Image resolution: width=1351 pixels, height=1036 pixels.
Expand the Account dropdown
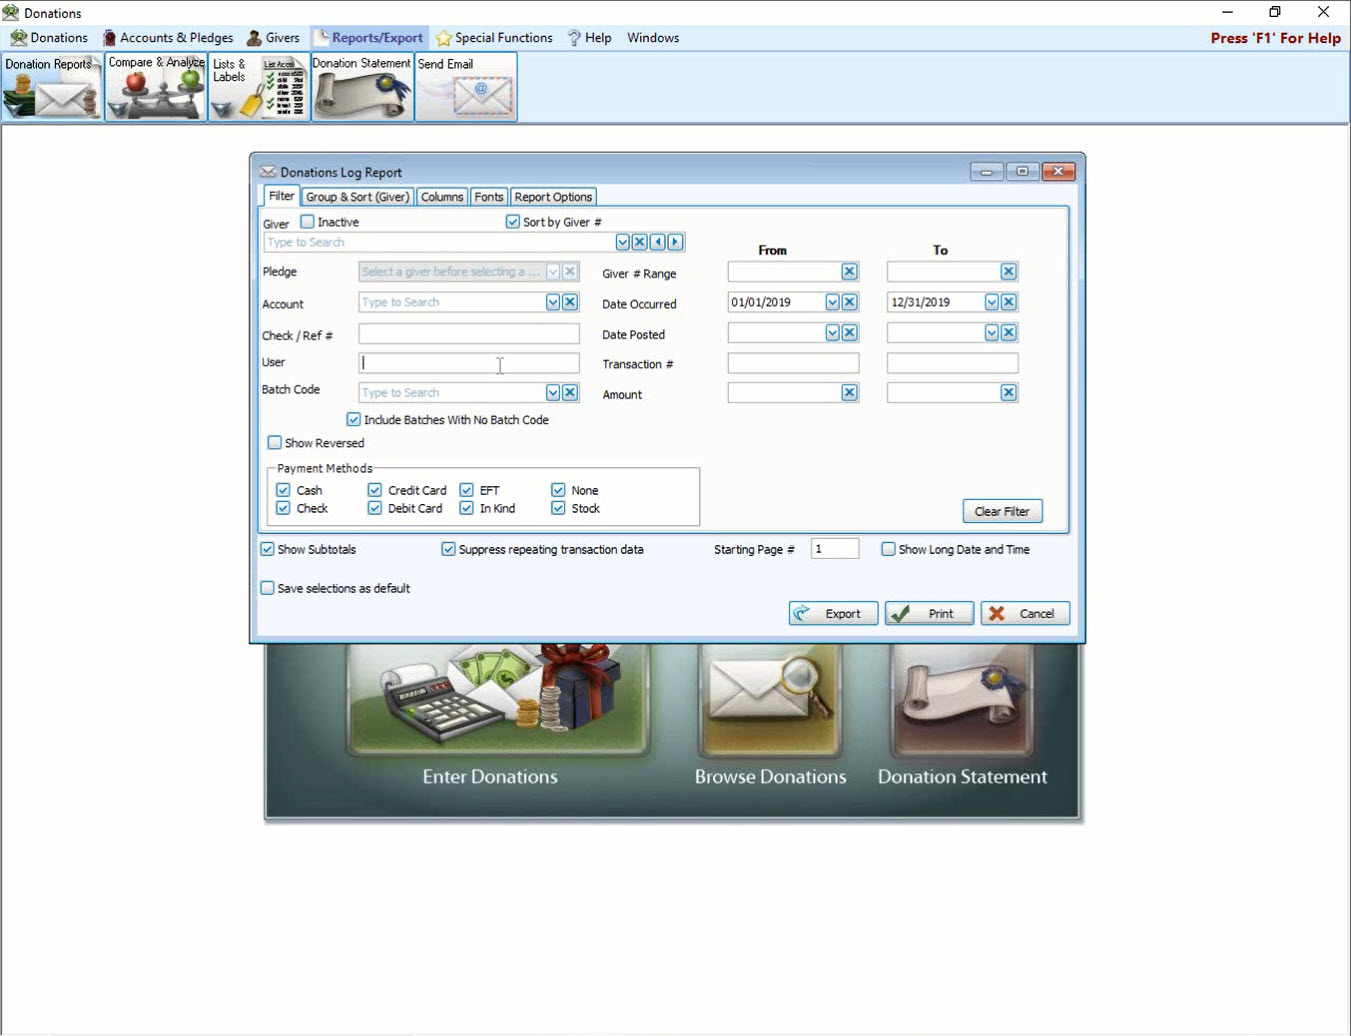tap(552, 302)
